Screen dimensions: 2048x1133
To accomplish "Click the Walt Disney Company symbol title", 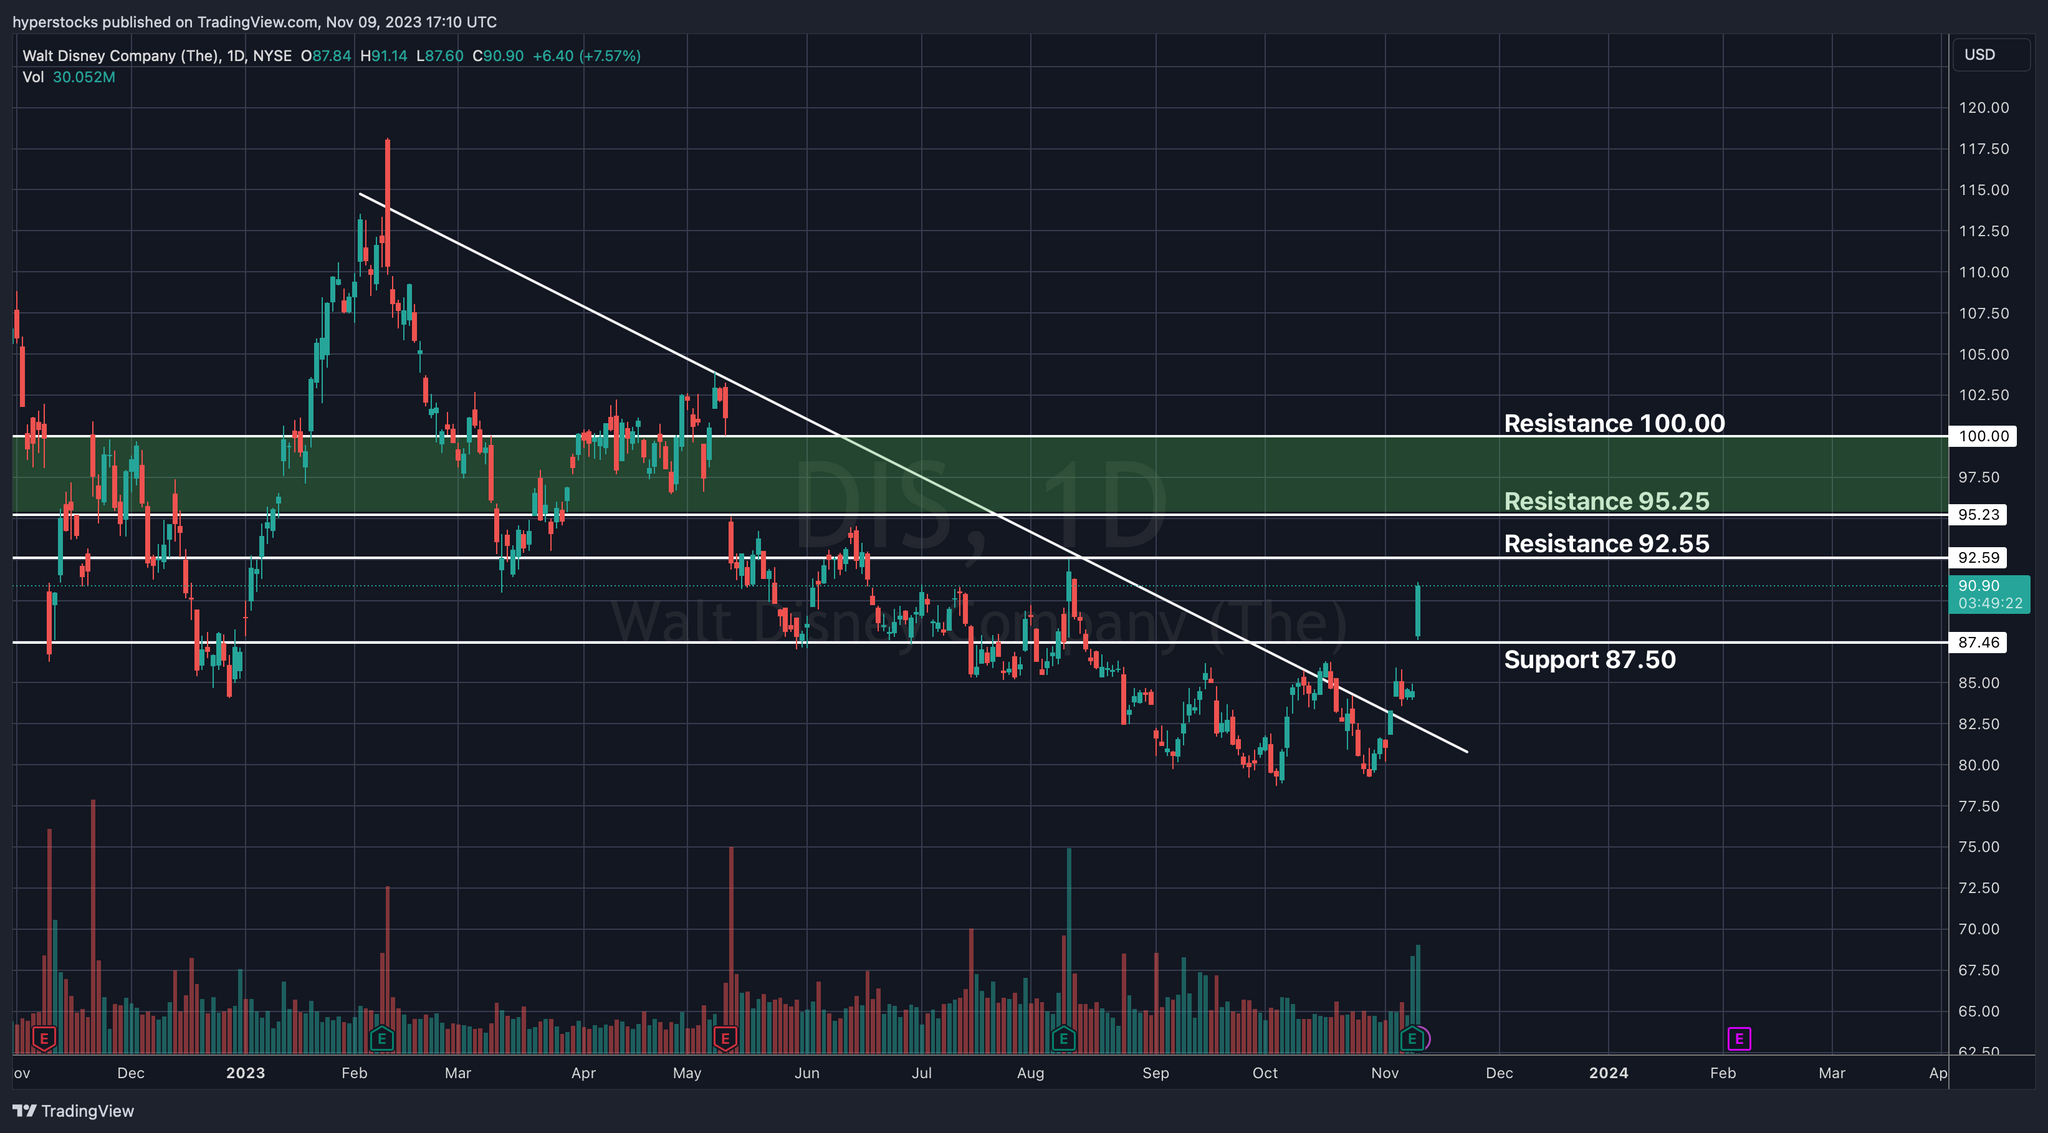I will [x=121, y=56].
